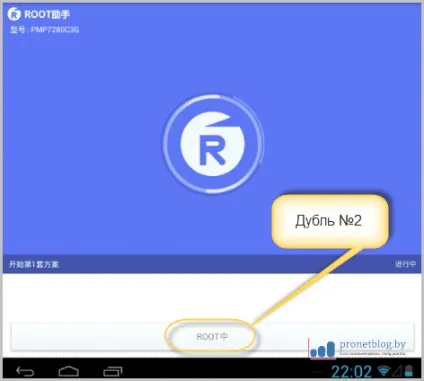This screenshot has height=381, width=424.
Task: Tap the large circular R progress icon
Action: [x=212, y=143]
